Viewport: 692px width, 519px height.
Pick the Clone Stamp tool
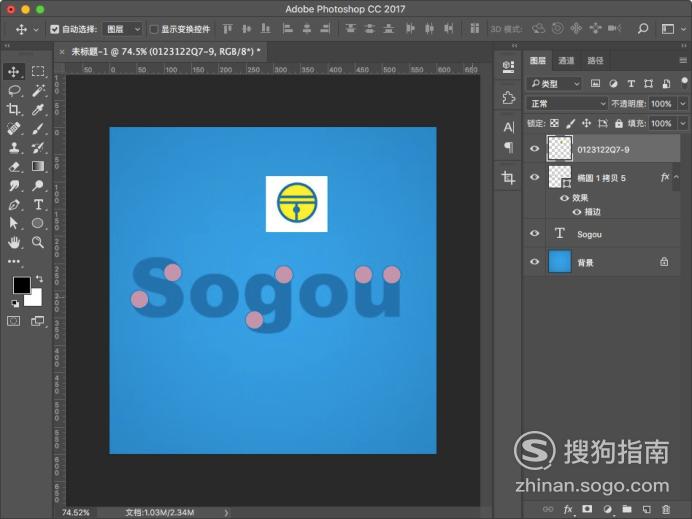tap(14, 147)
